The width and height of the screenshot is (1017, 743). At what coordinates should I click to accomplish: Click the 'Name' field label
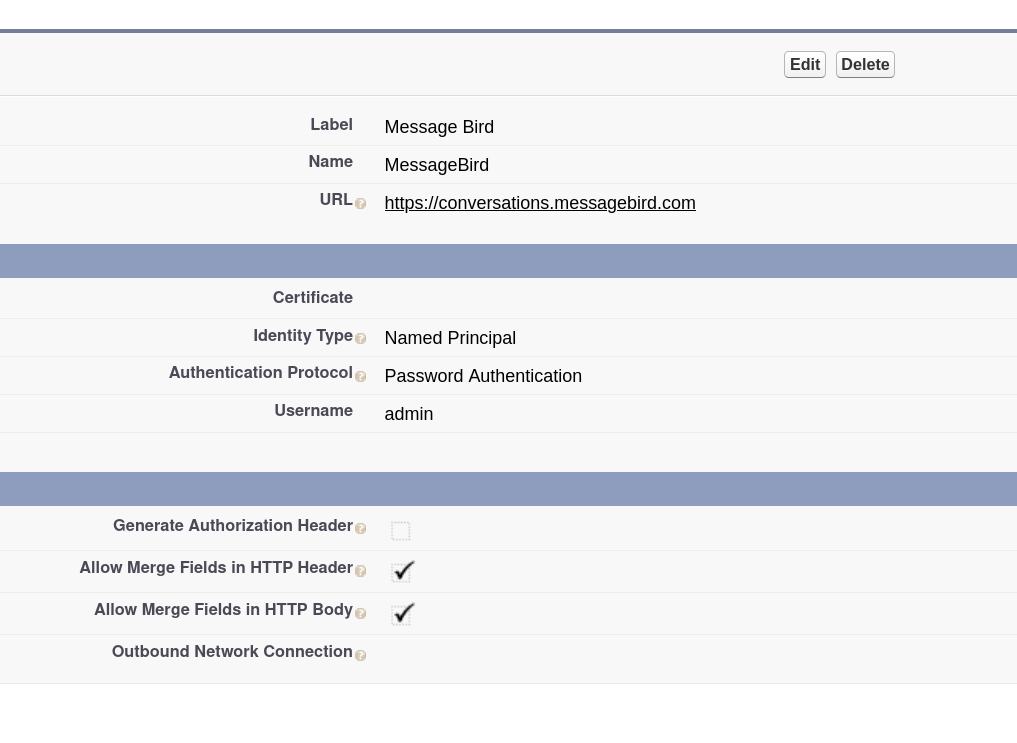(x=331, y=161)
